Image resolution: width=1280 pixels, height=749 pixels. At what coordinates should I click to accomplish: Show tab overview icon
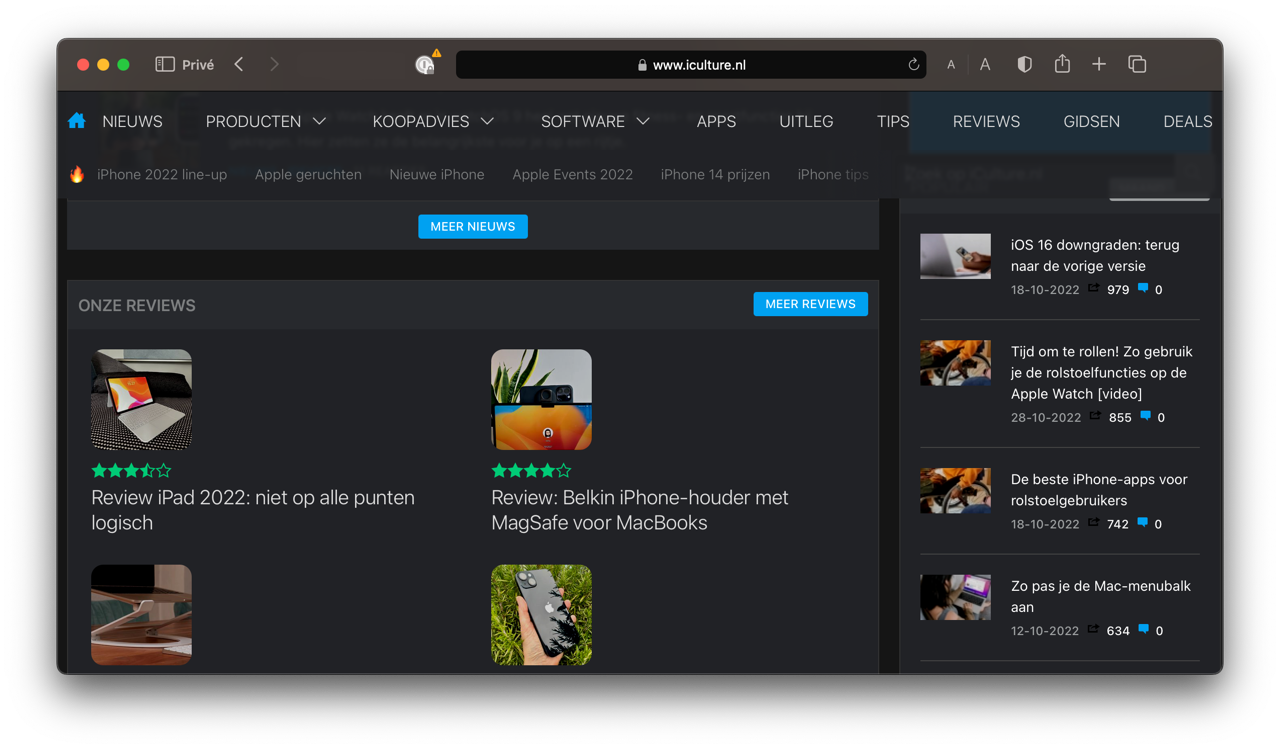(1137, 64)
